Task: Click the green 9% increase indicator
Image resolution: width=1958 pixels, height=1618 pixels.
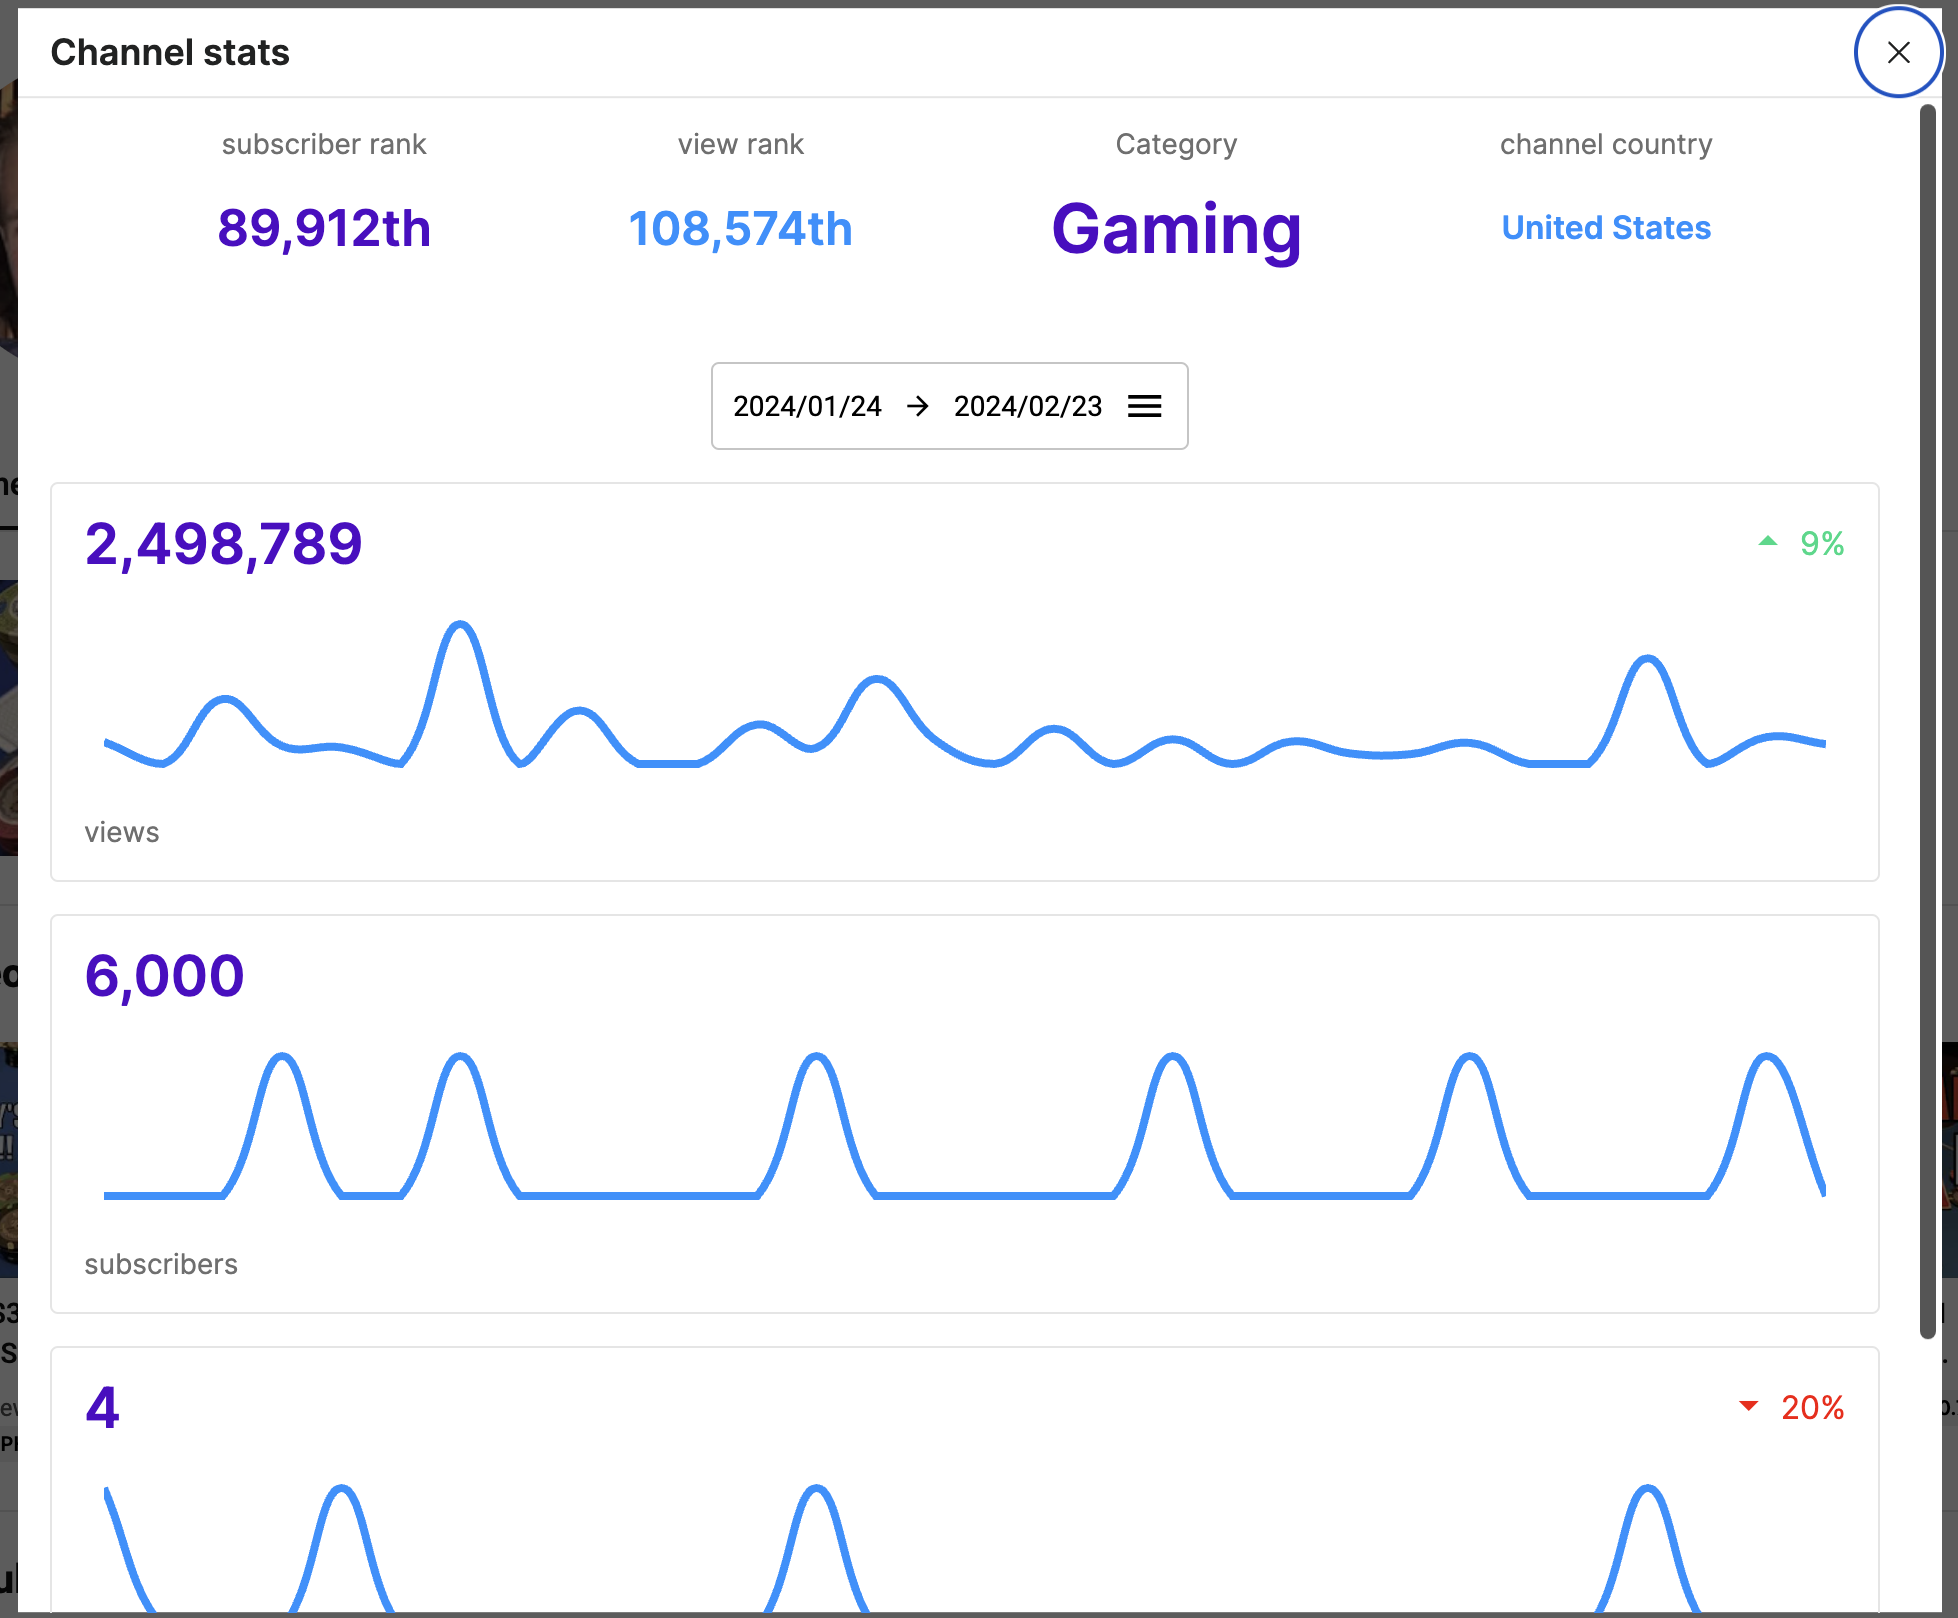Action: [x=1802, y=543]
